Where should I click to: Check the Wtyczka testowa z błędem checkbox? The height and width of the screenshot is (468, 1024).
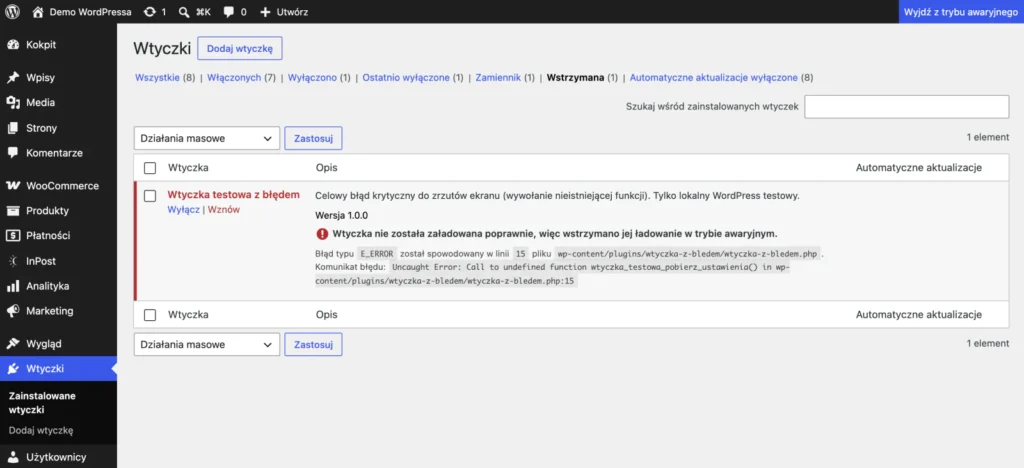pyautogui.click(x=150, y=195)
